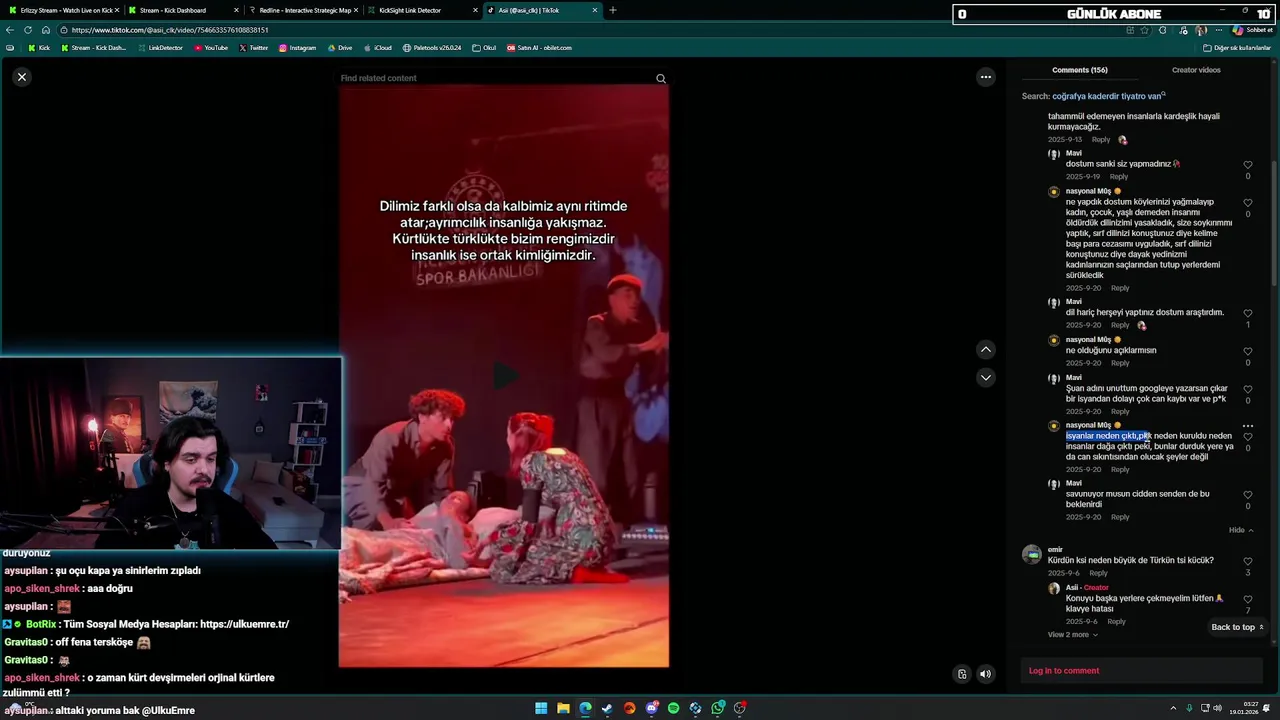Go to the next video

coord(986,377)
